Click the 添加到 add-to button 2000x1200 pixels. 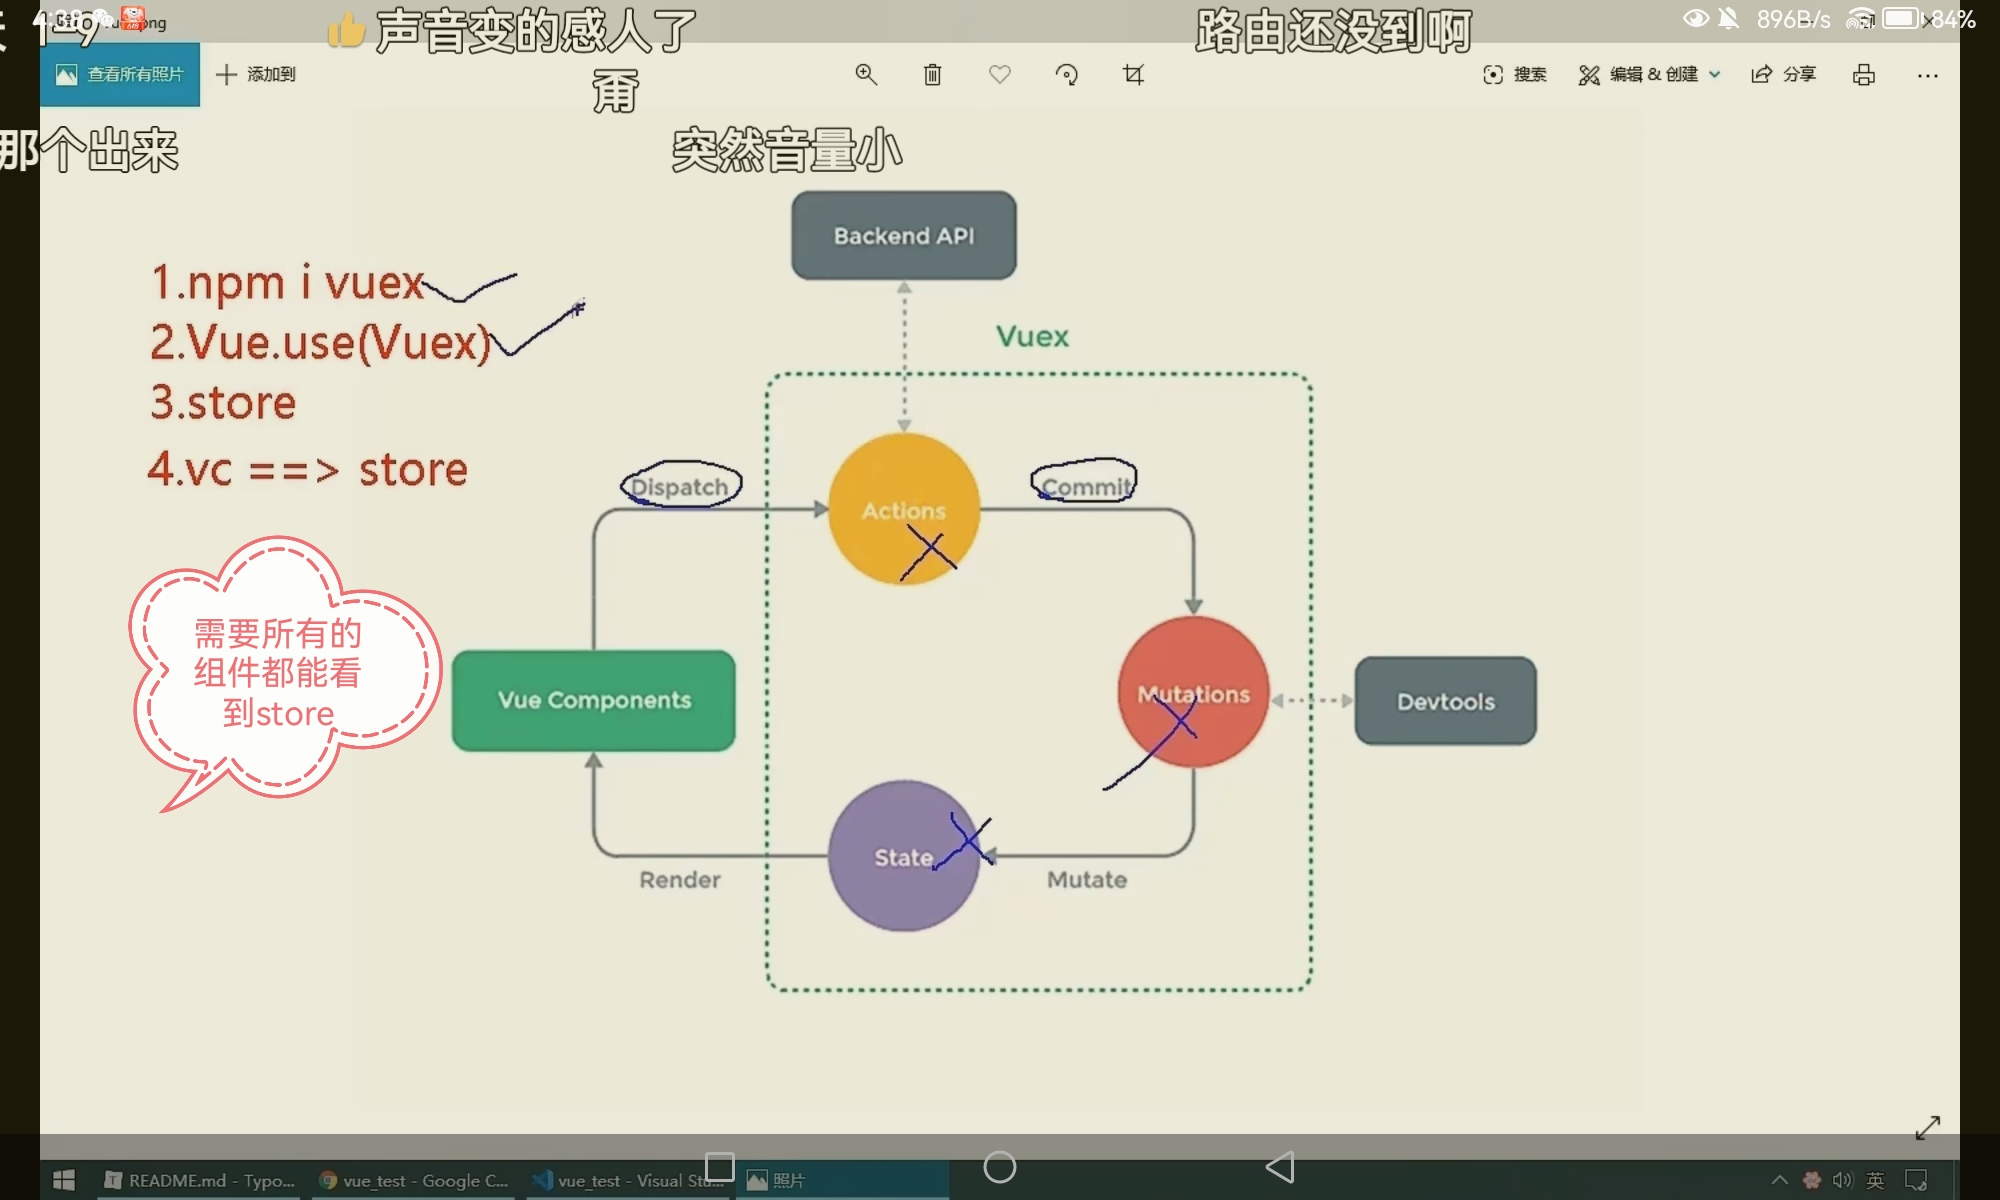click(x=256, y=74)
